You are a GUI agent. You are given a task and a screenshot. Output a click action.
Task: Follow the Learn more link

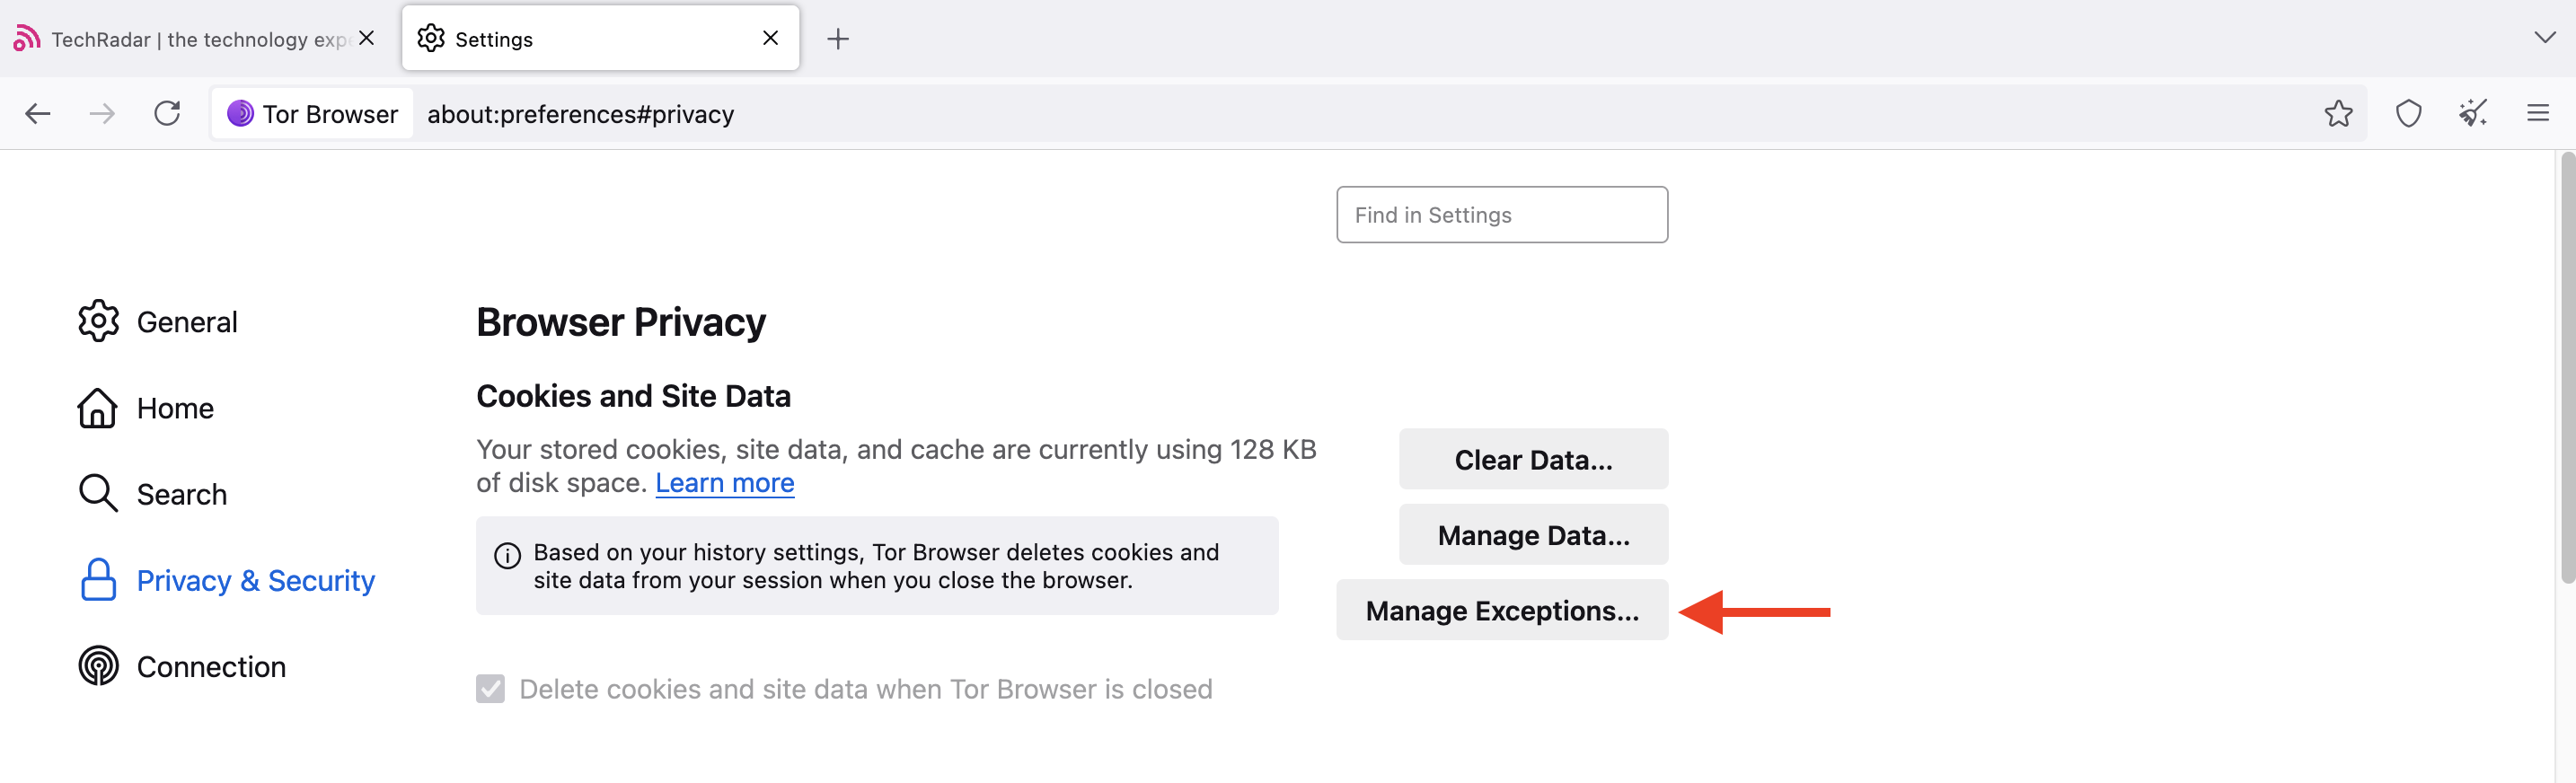[725, 483]
